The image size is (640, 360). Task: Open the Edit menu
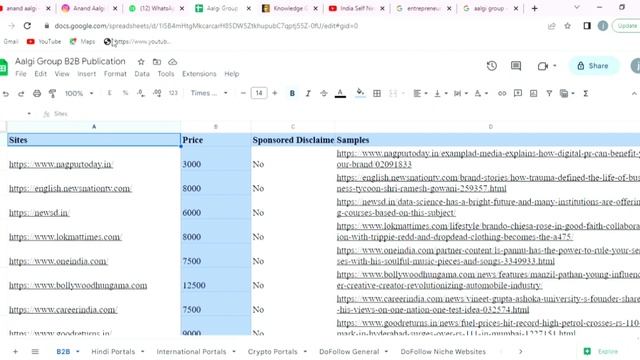point(40,74)
